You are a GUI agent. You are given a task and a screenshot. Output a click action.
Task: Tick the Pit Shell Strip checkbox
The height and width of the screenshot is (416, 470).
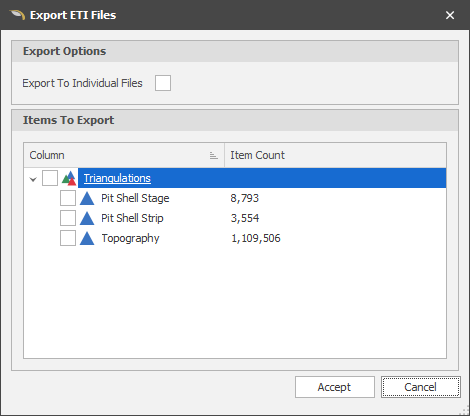pyautogui.click(x=68, y=218)
